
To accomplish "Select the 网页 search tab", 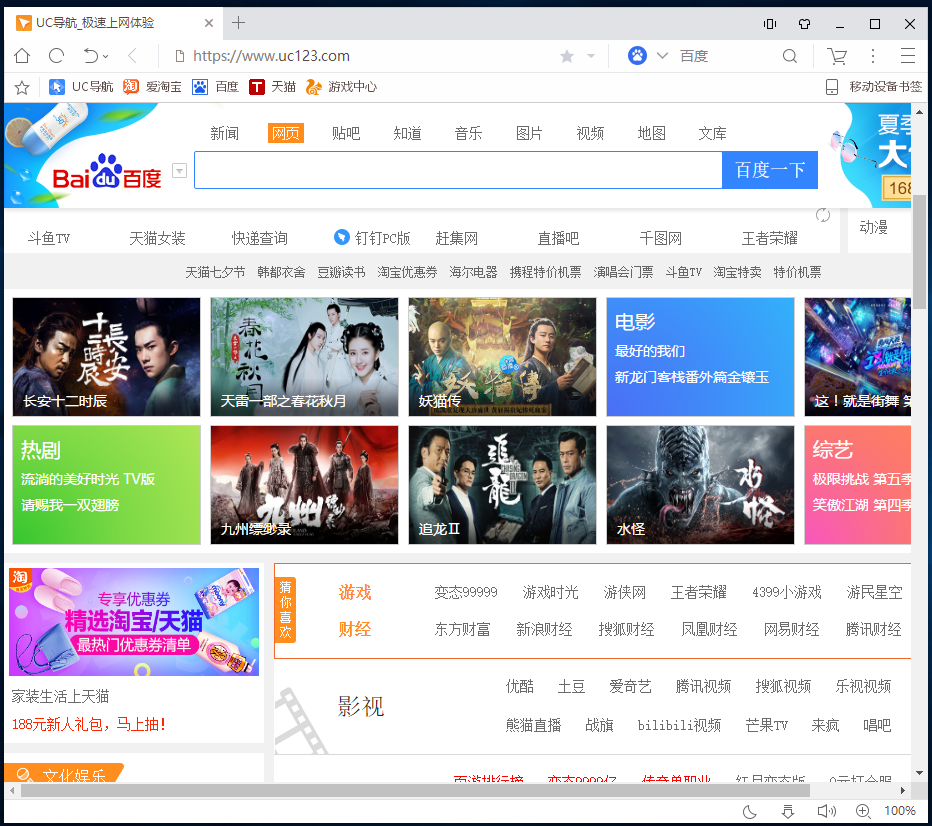I will (286, 133).
